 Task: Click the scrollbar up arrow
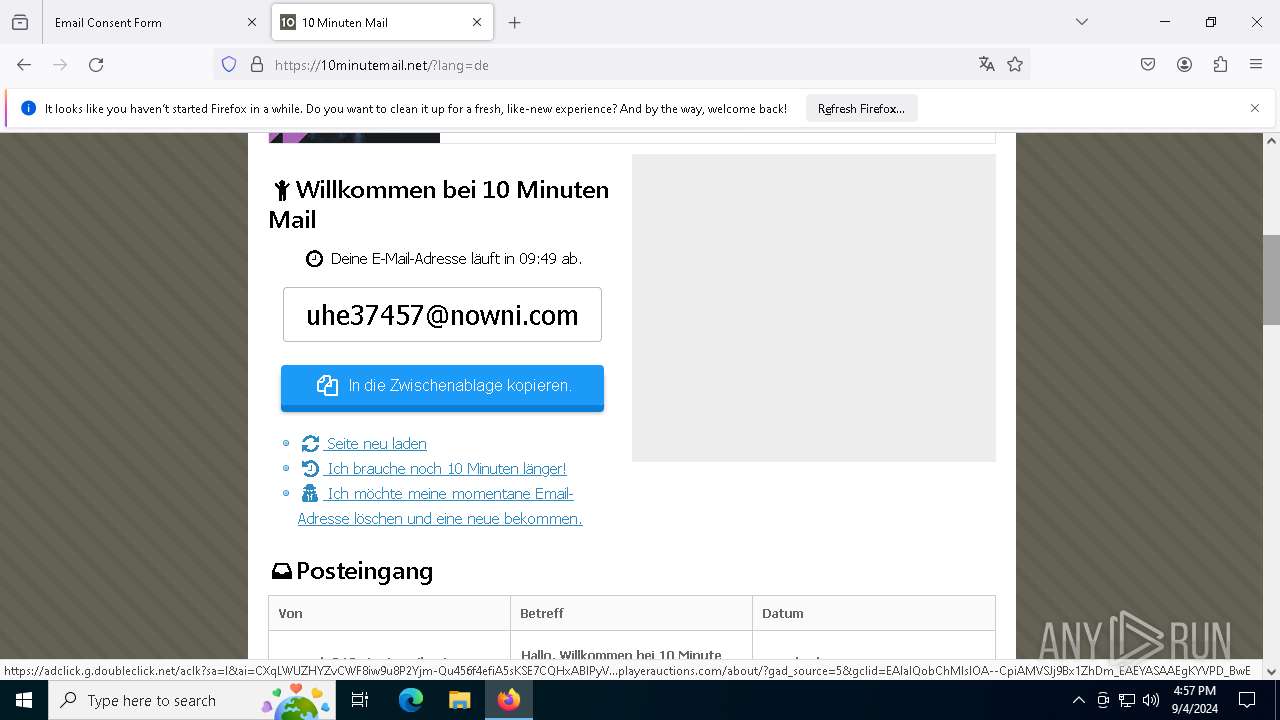pos(1271,141)
